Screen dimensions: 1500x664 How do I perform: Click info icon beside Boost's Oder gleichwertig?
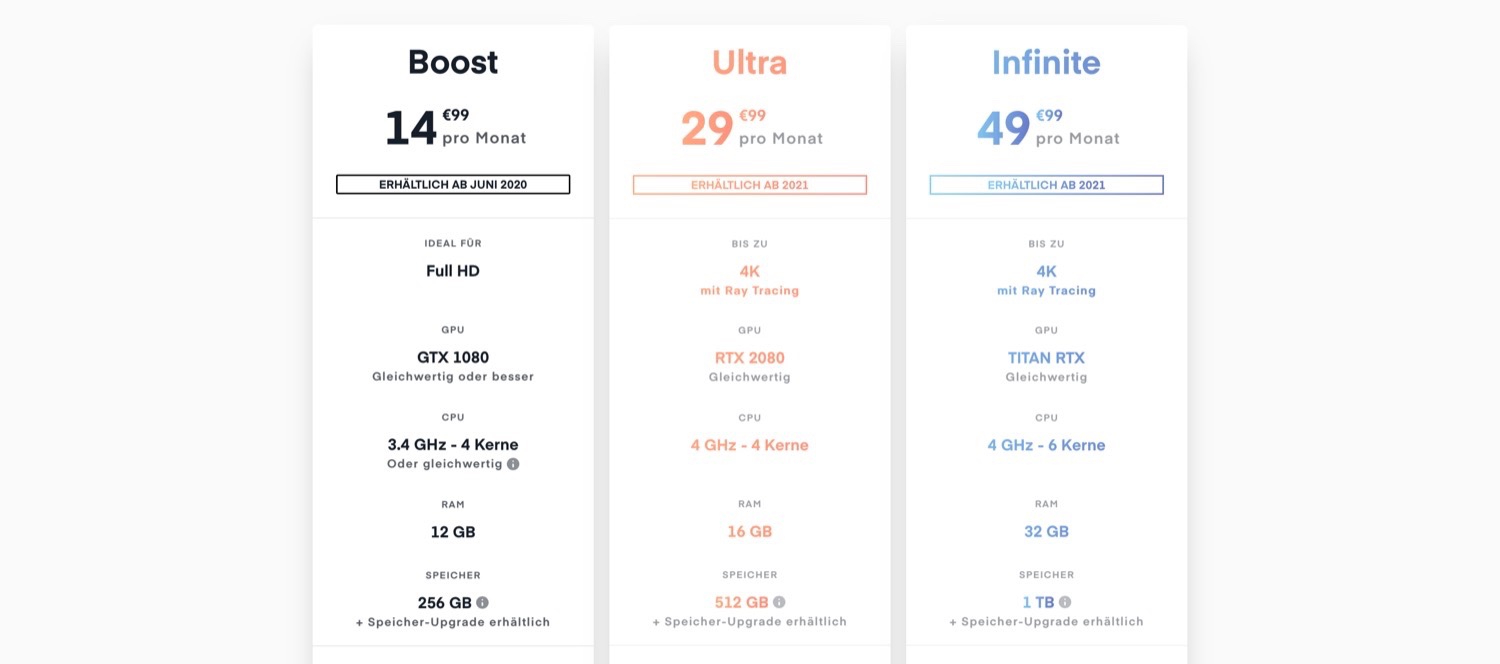513,464
